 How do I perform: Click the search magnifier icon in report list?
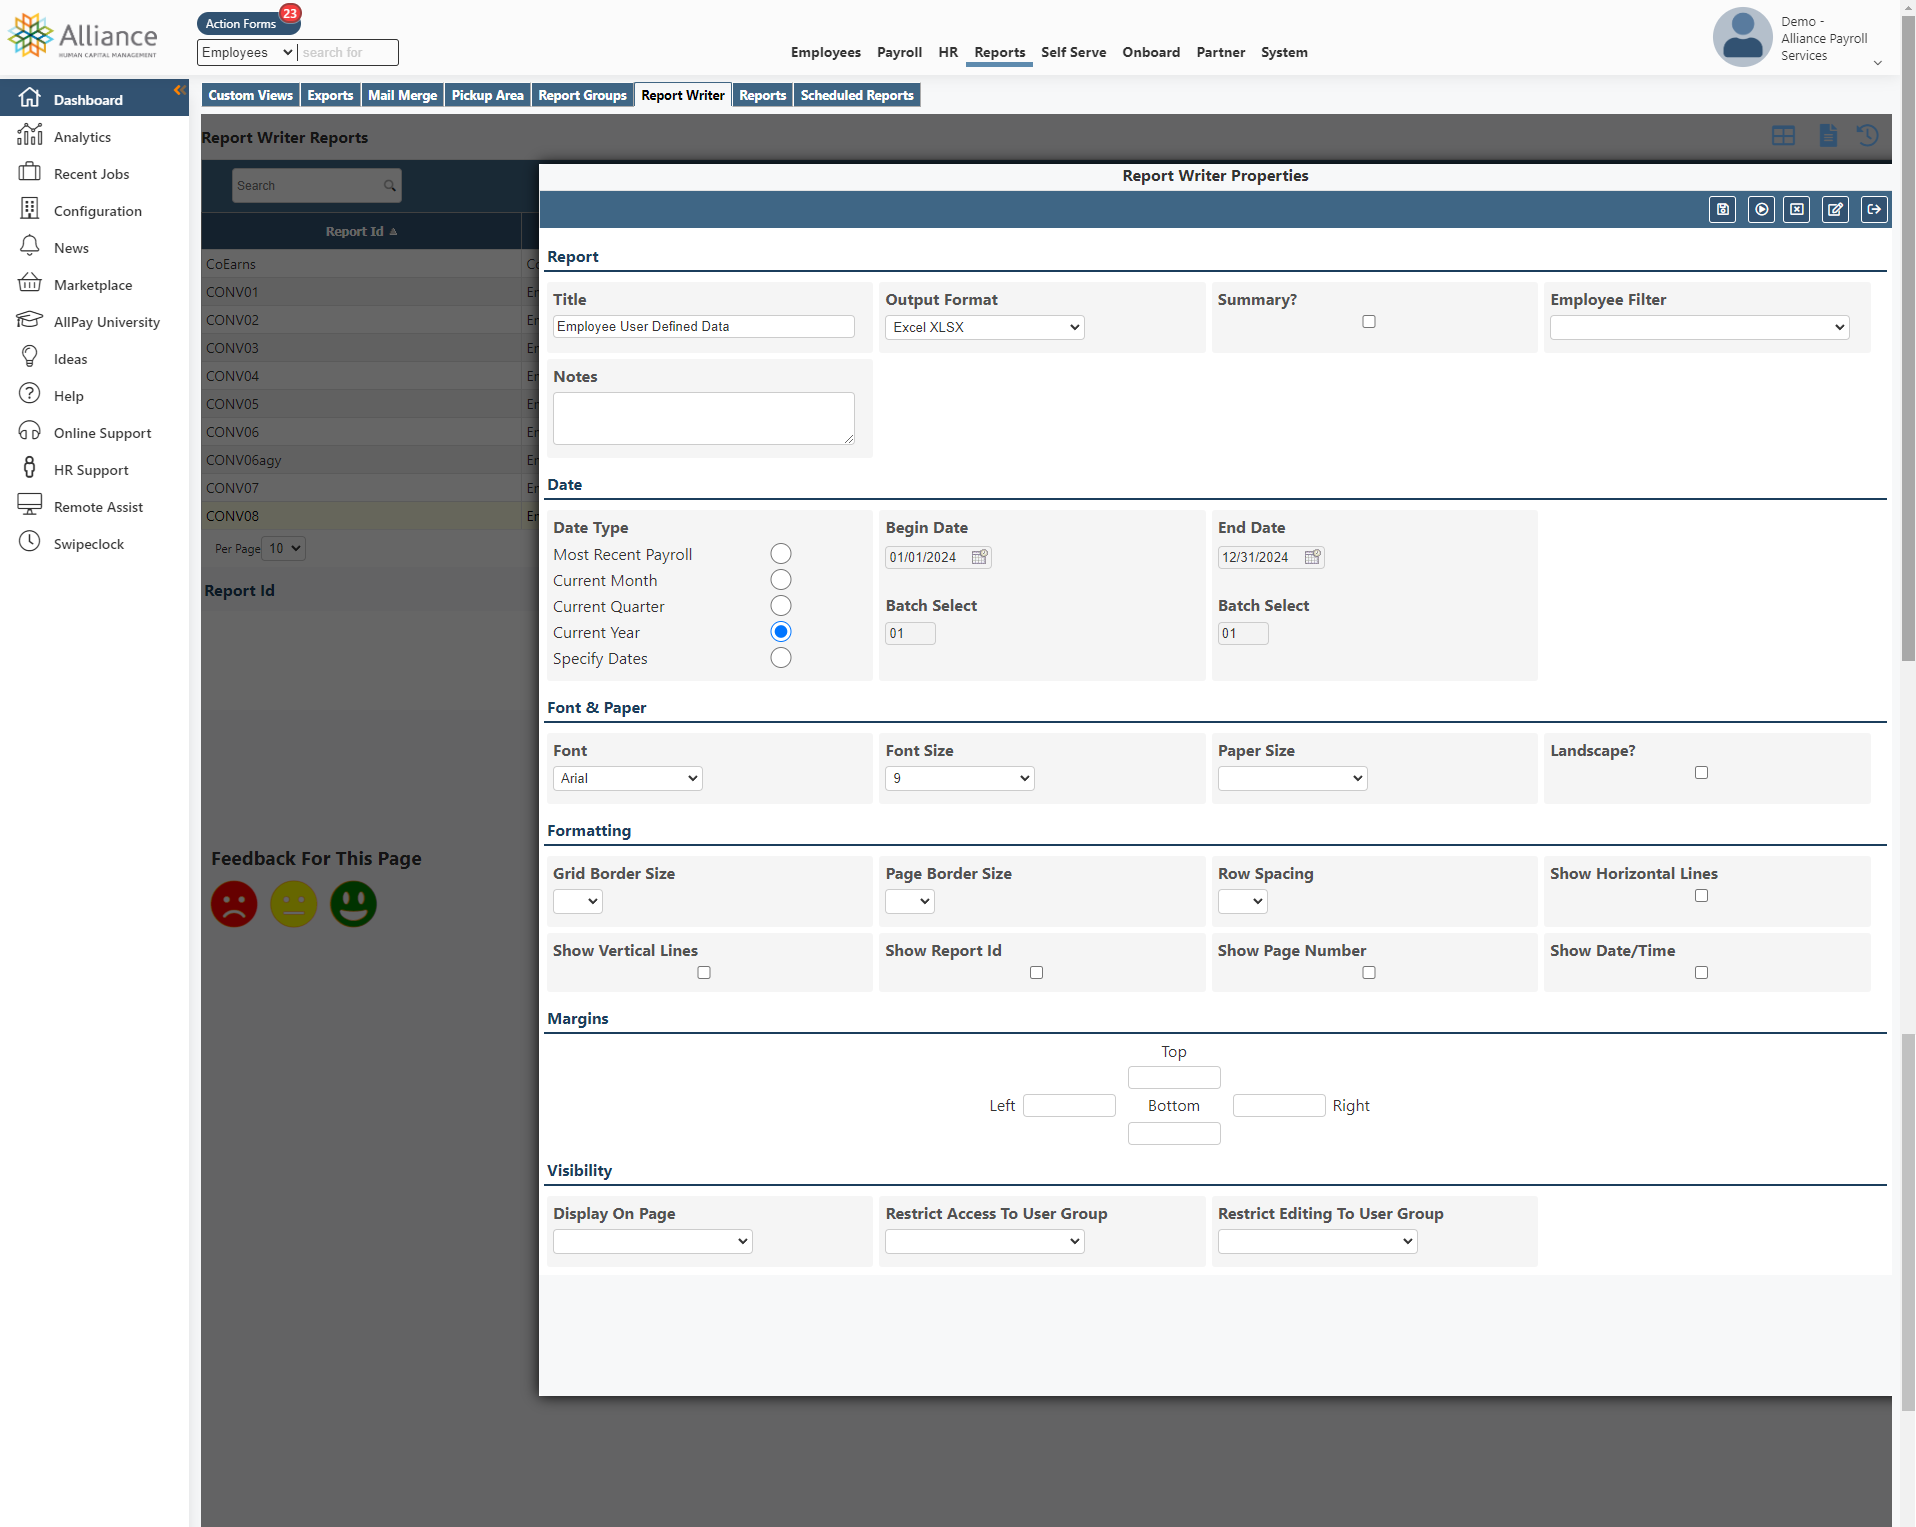coord(390,186)
